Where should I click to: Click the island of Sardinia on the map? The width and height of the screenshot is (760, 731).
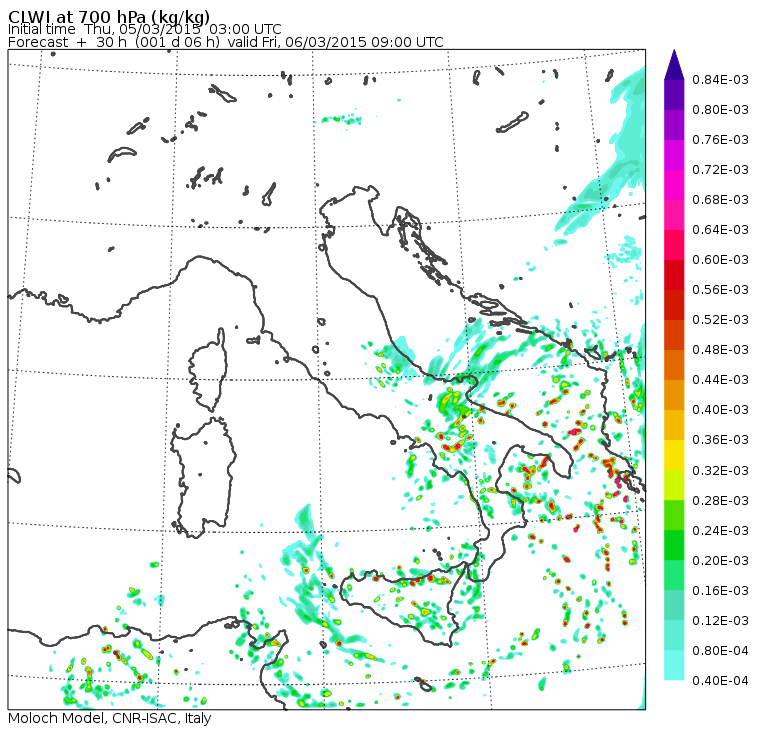coord(204,477)
